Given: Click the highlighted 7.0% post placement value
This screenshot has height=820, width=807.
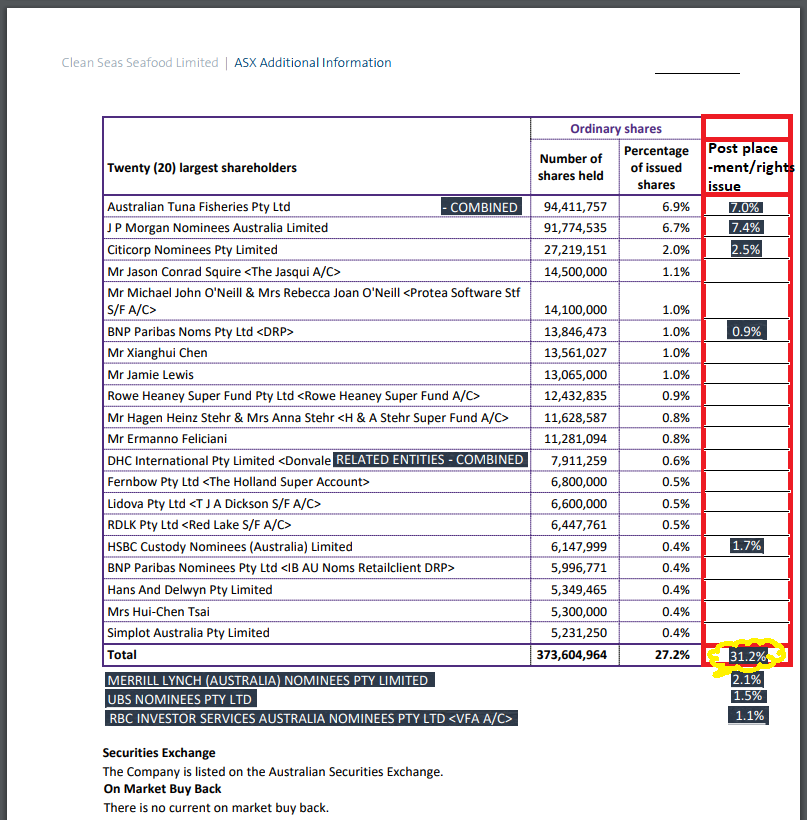Looking at the screenshot, I should click(x=745, y=207).
